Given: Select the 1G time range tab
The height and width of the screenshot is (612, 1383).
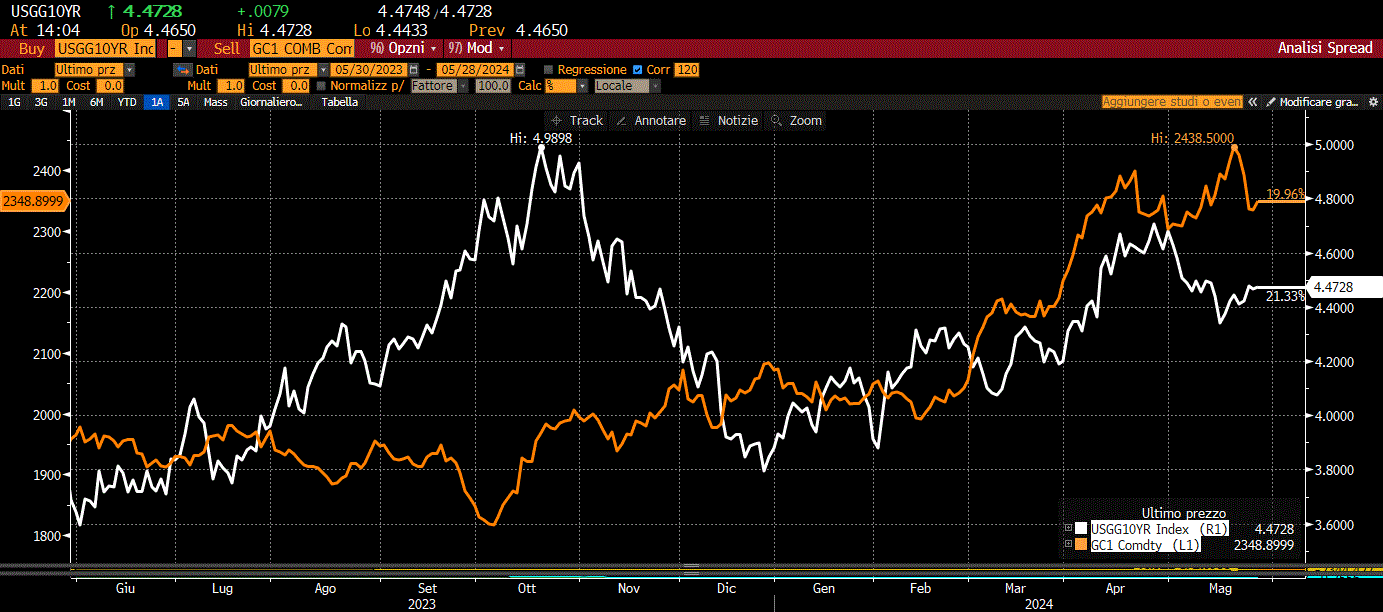Looking at the screenshot, I should [14, 102].
